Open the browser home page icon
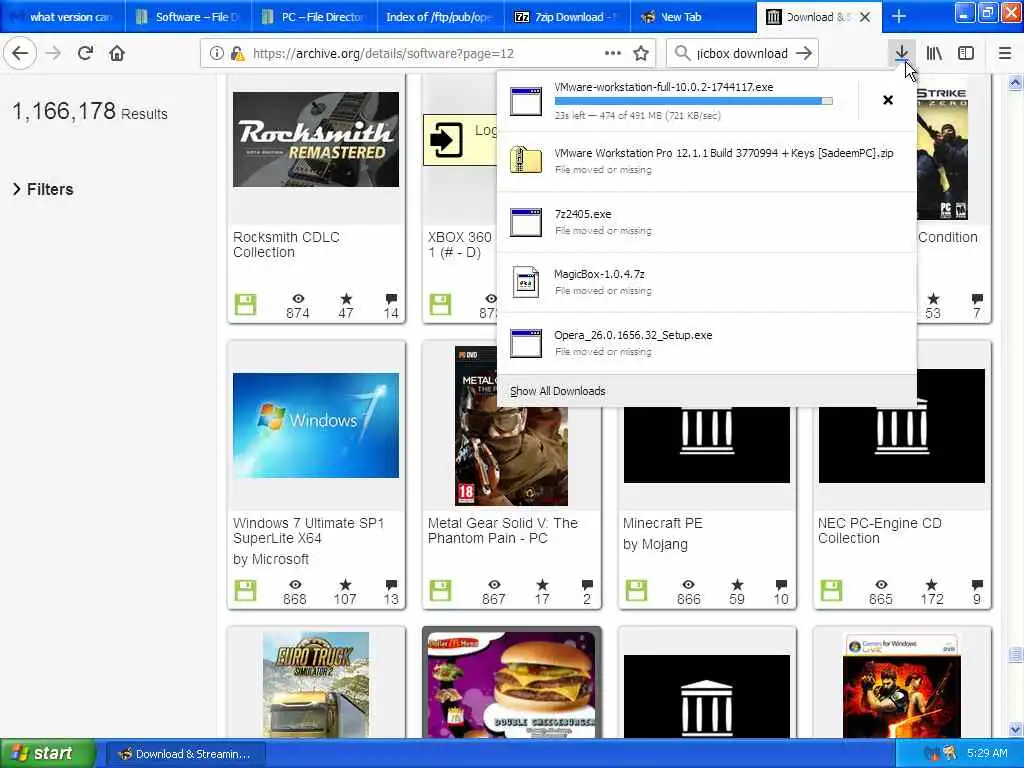 (x=117, y=54)
